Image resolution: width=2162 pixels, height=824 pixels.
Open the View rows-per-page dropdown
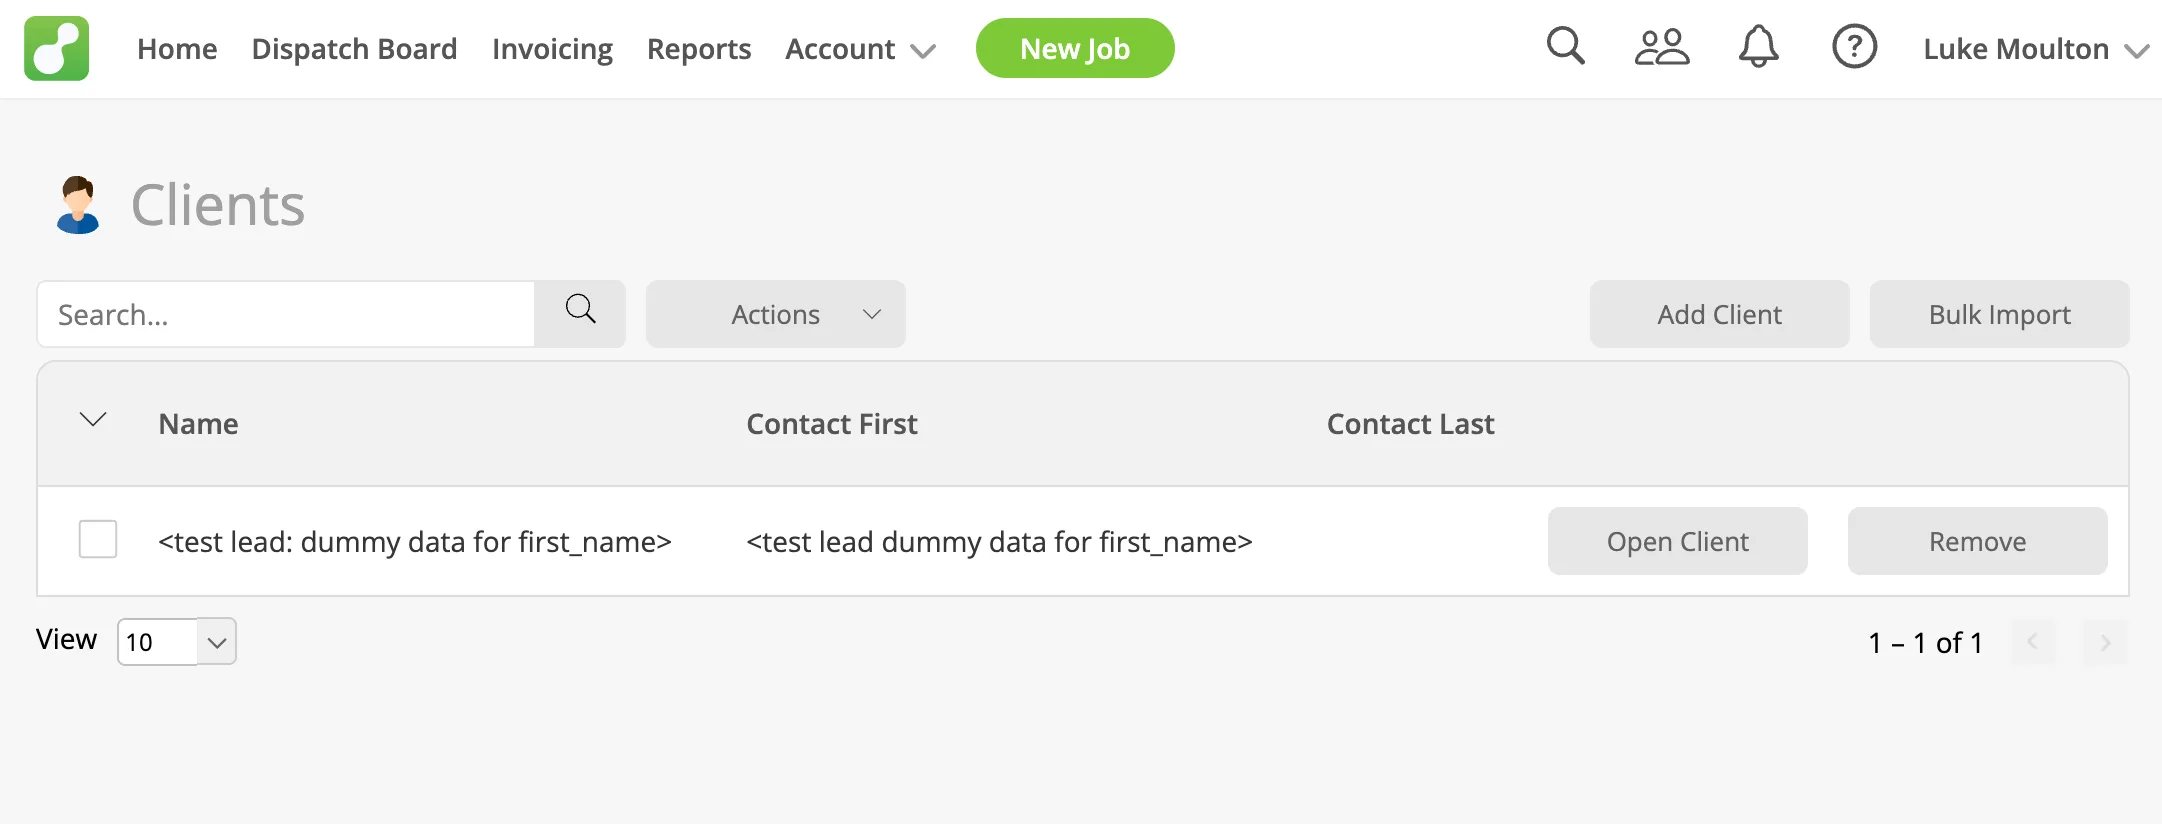click(177, 641)
